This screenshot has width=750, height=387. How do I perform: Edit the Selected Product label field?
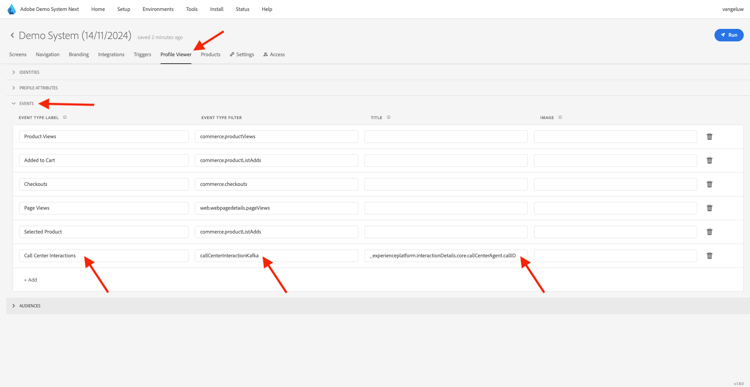tap(104, 232)
